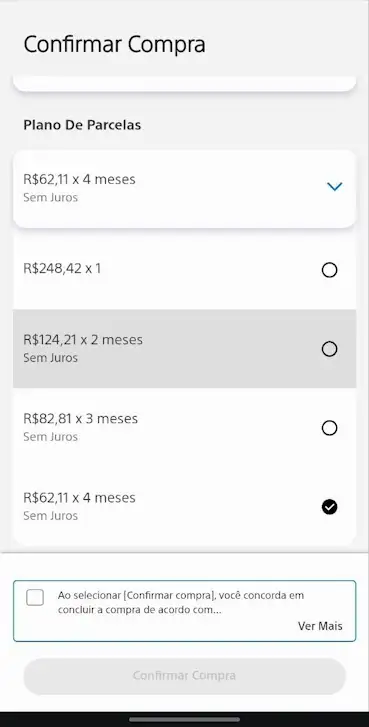Choose the R$82,81 x 3 meses radio button
The image size is (369, 727).
click(x=329, y=428)
